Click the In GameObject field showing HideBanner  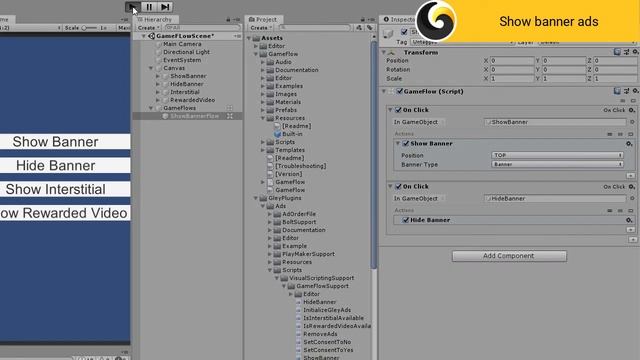555,198
